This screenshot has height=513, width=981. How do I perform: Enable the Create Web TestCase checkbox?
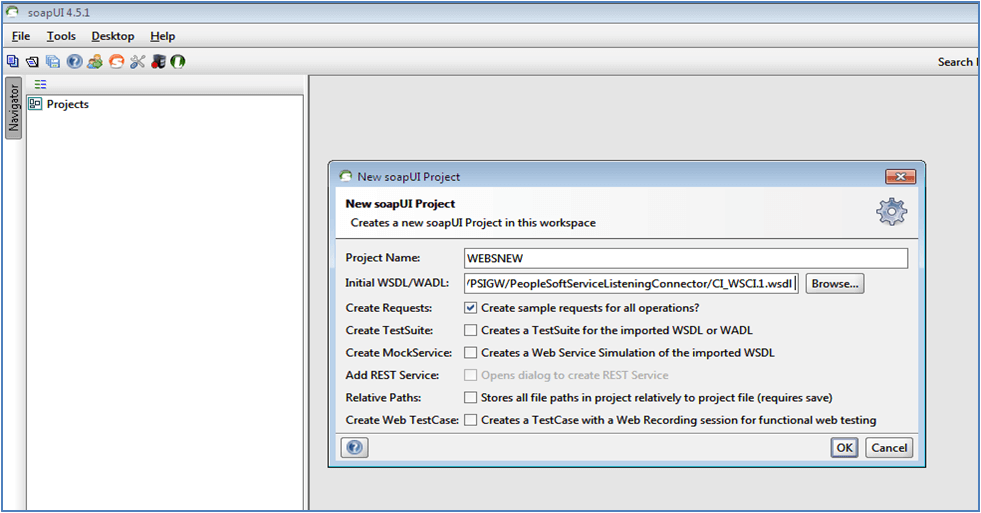pyautogui.click(x=470, y=420)
